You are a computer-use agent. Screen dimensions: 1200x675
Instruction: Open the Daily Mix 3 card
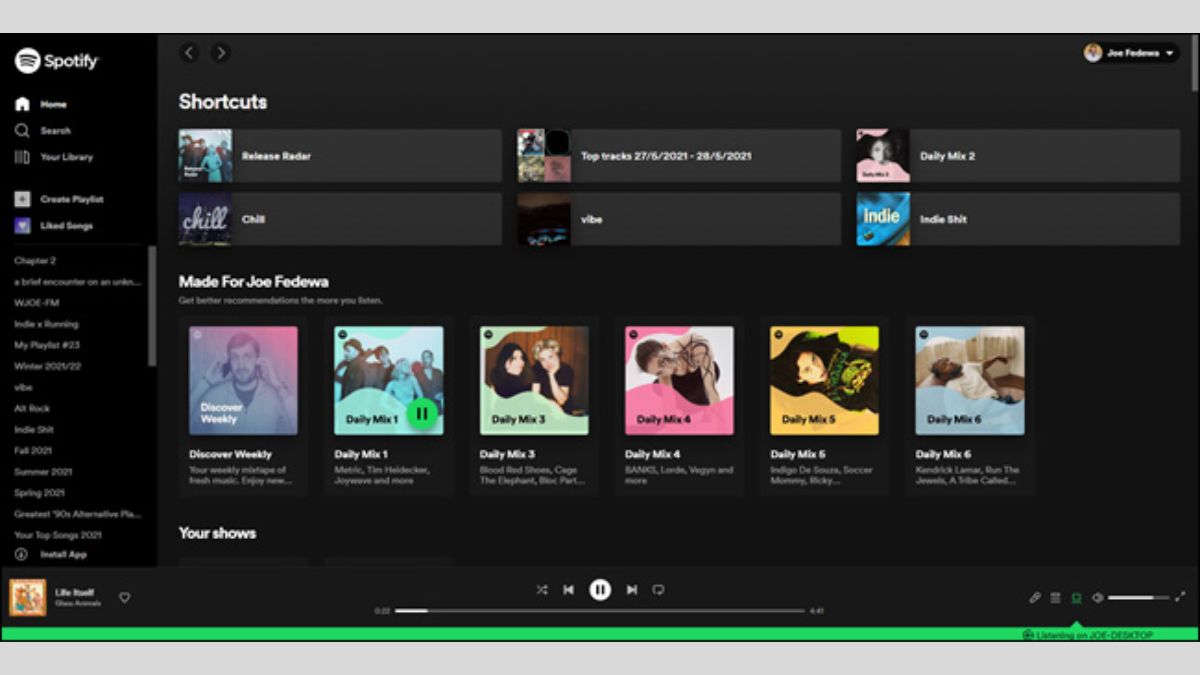click(x=534, y=405)
